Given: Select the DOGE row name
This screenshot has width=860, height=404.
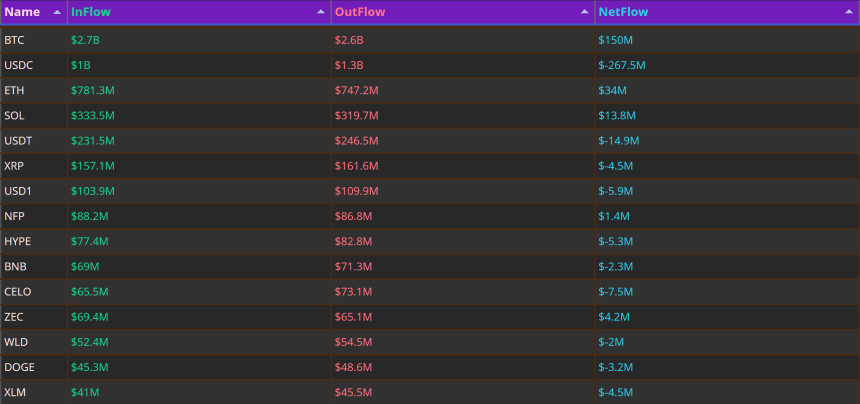Looking at the screenshot, I should point(19,368).
